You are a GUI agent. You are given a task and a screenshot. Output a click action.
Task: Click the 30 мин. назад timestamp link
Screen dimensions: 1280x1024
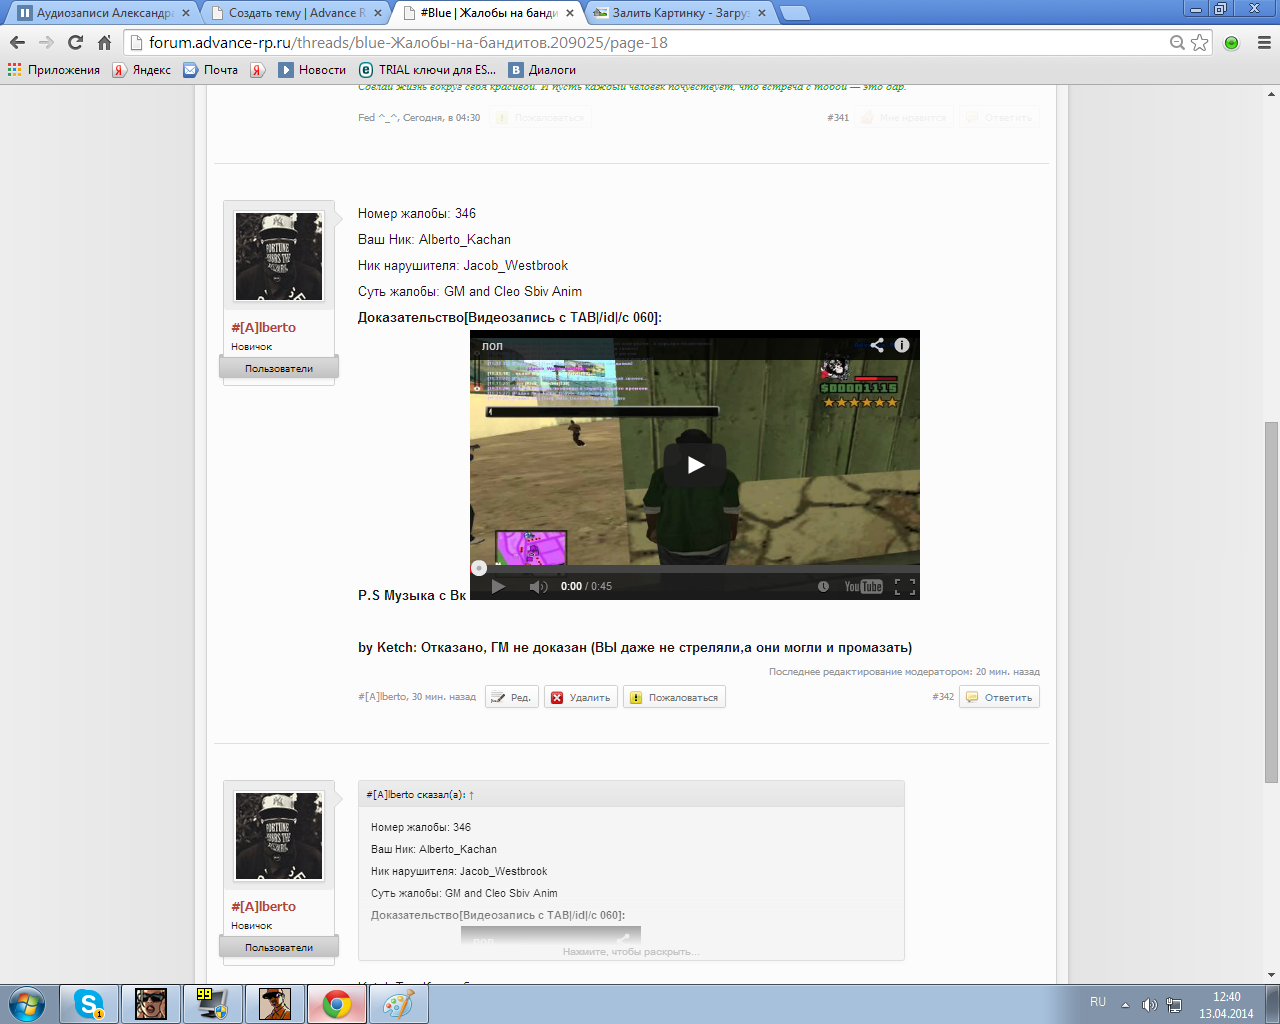tap(444, 697)
